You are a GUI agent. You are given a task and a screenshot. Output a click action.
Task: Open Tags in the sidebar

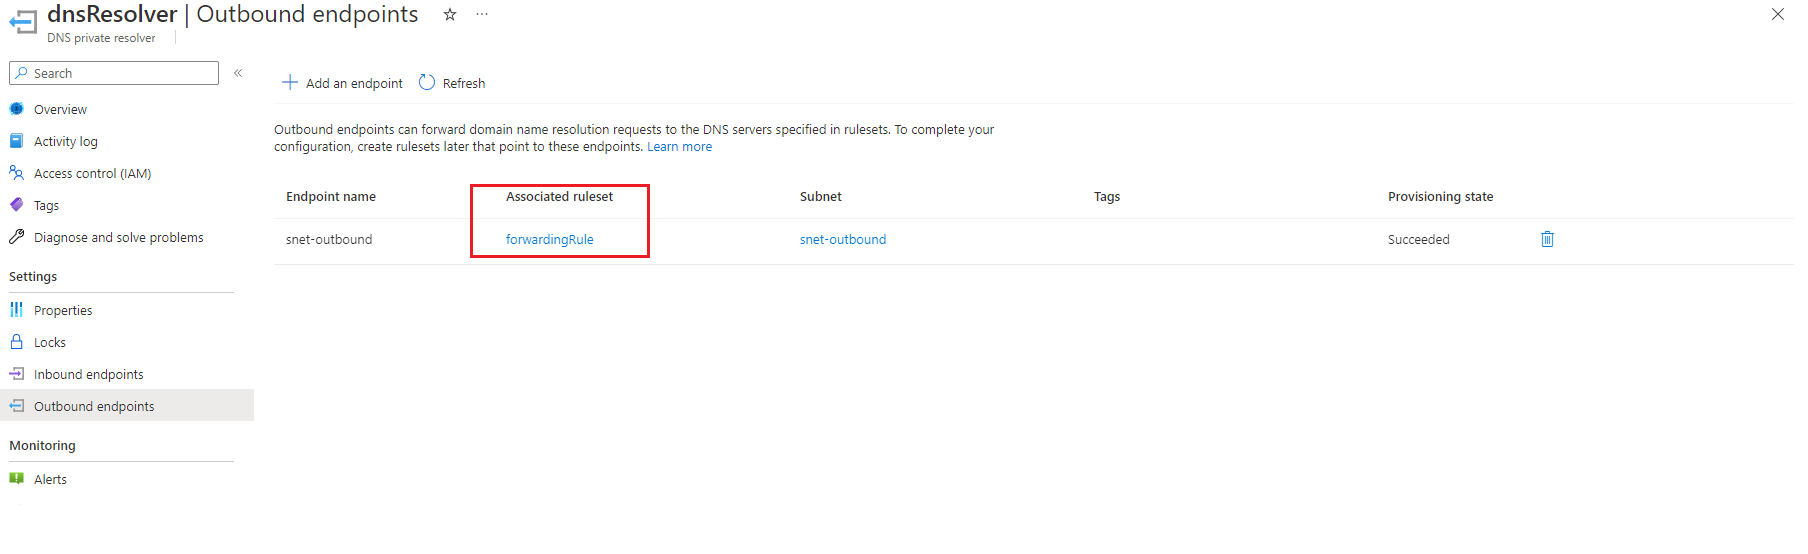[46, 205]
